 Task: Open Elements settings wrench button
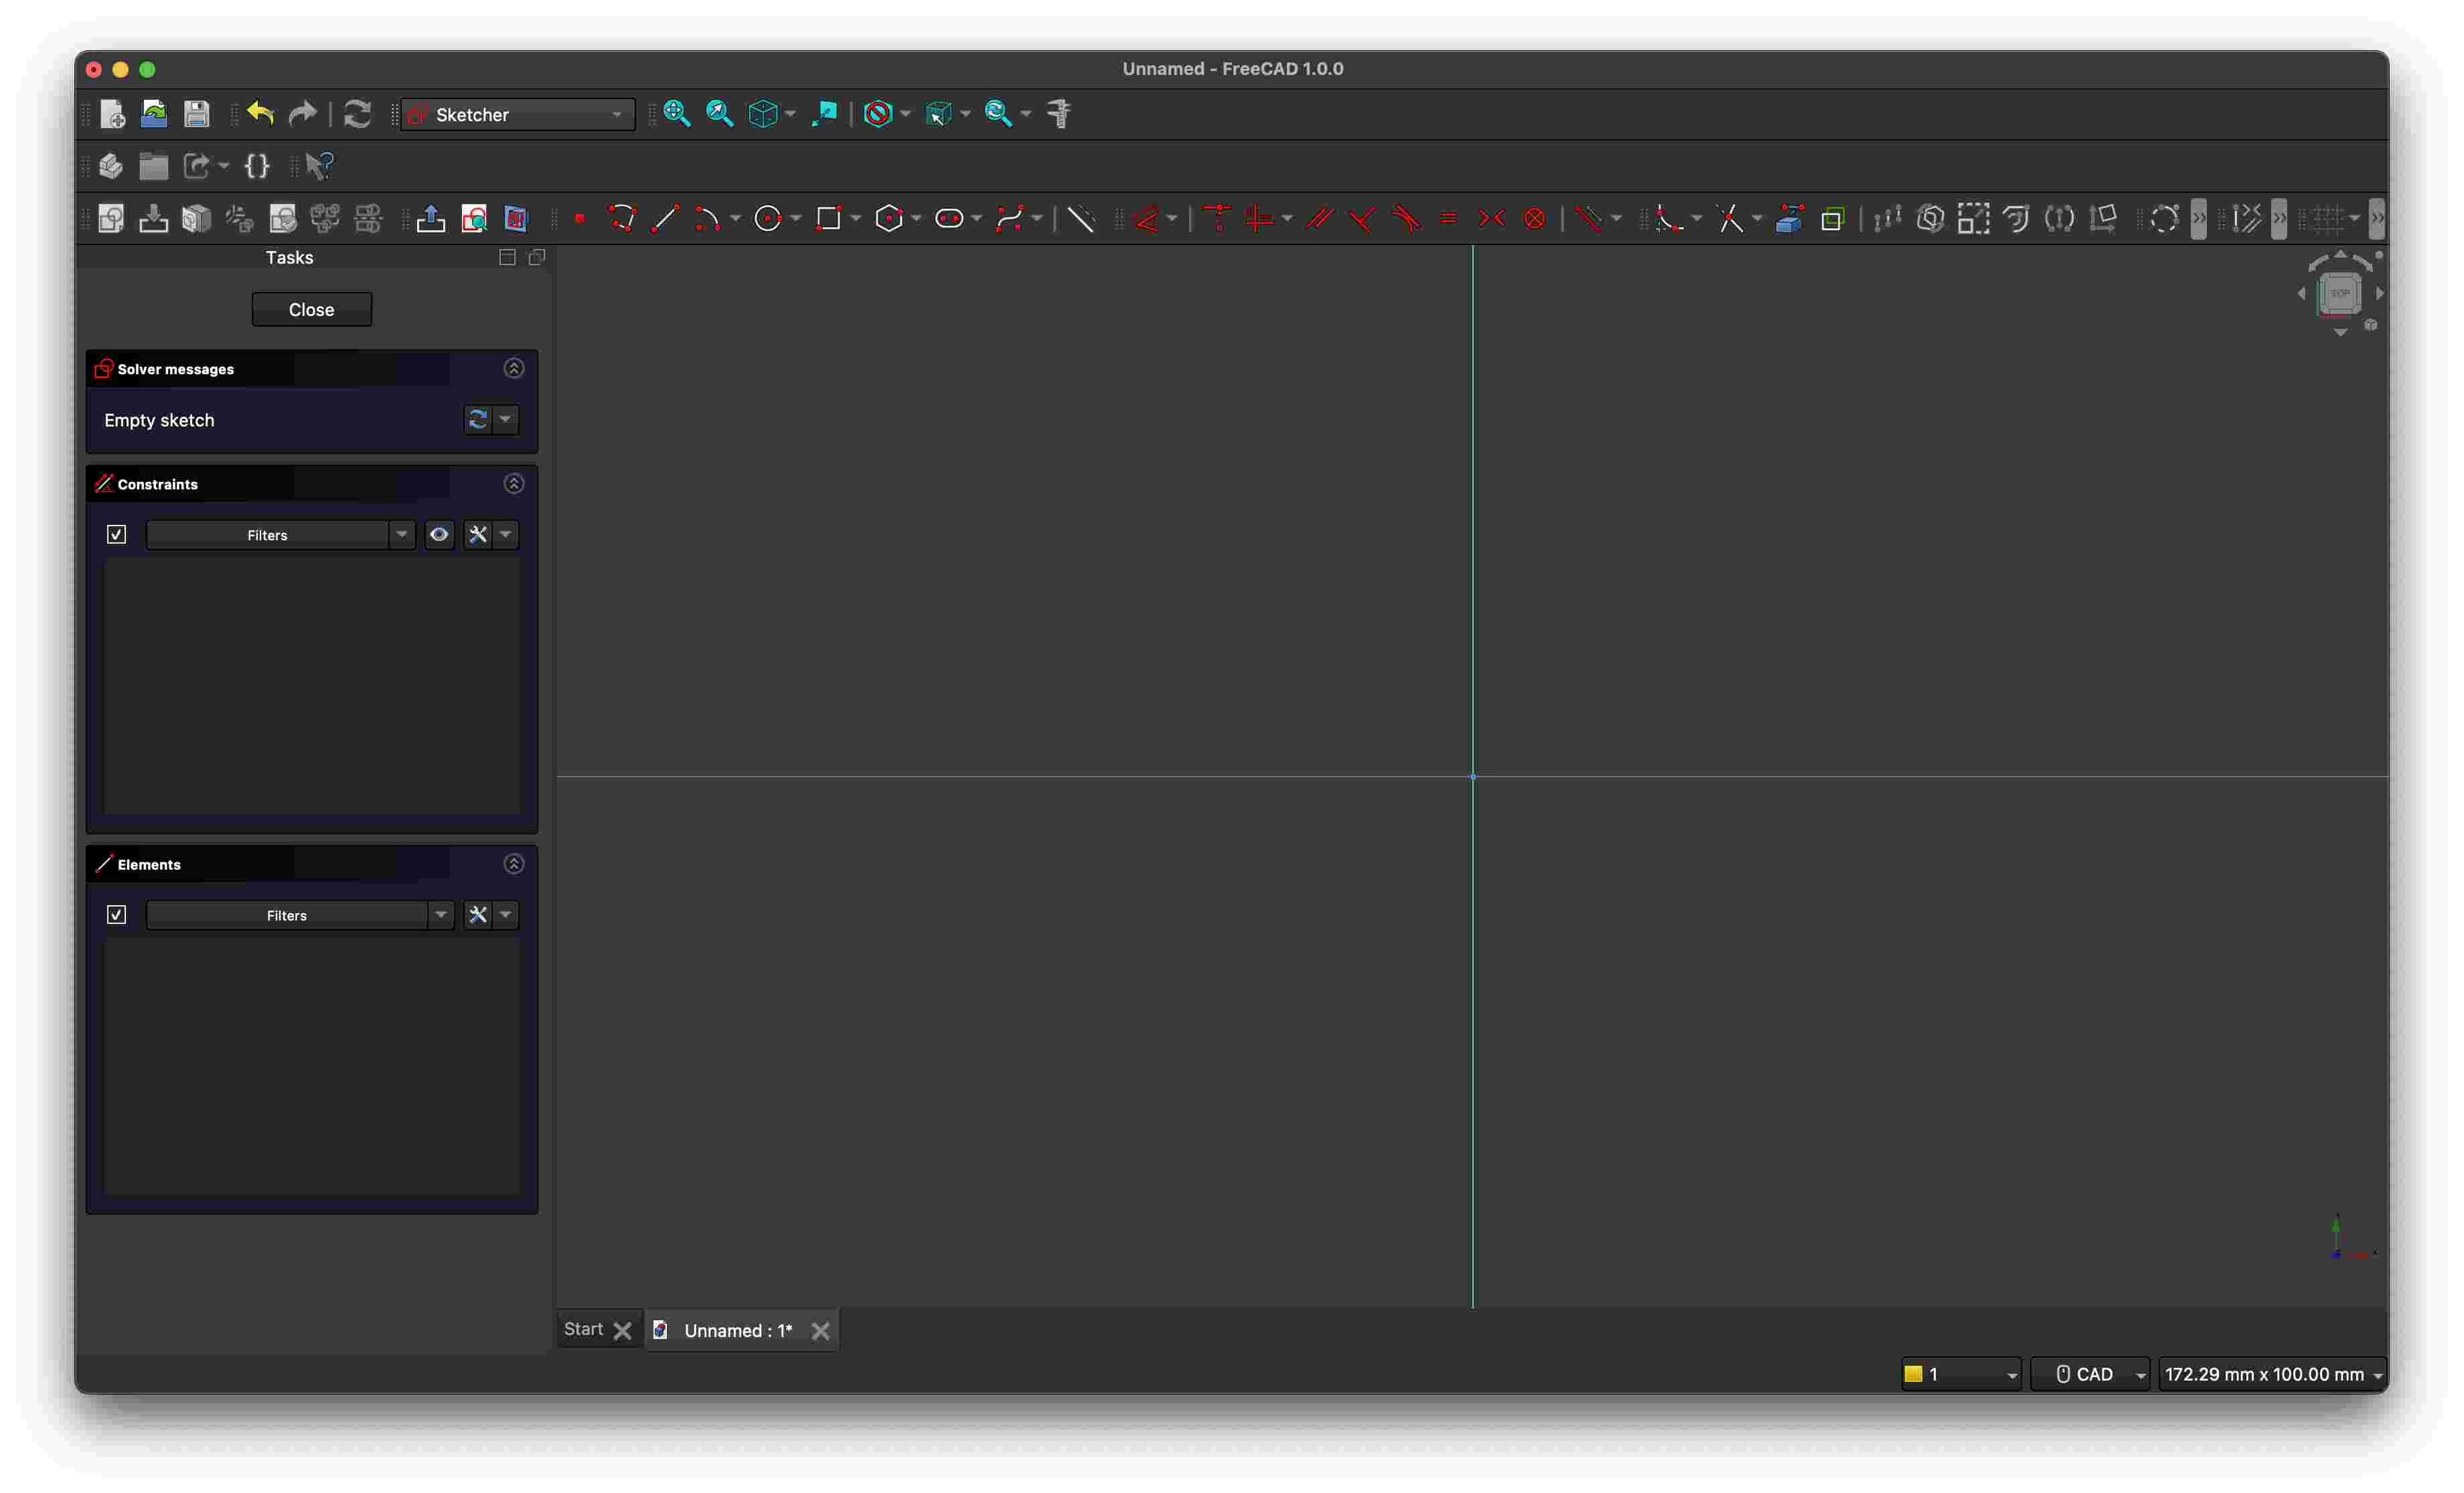tap(478, 915)
